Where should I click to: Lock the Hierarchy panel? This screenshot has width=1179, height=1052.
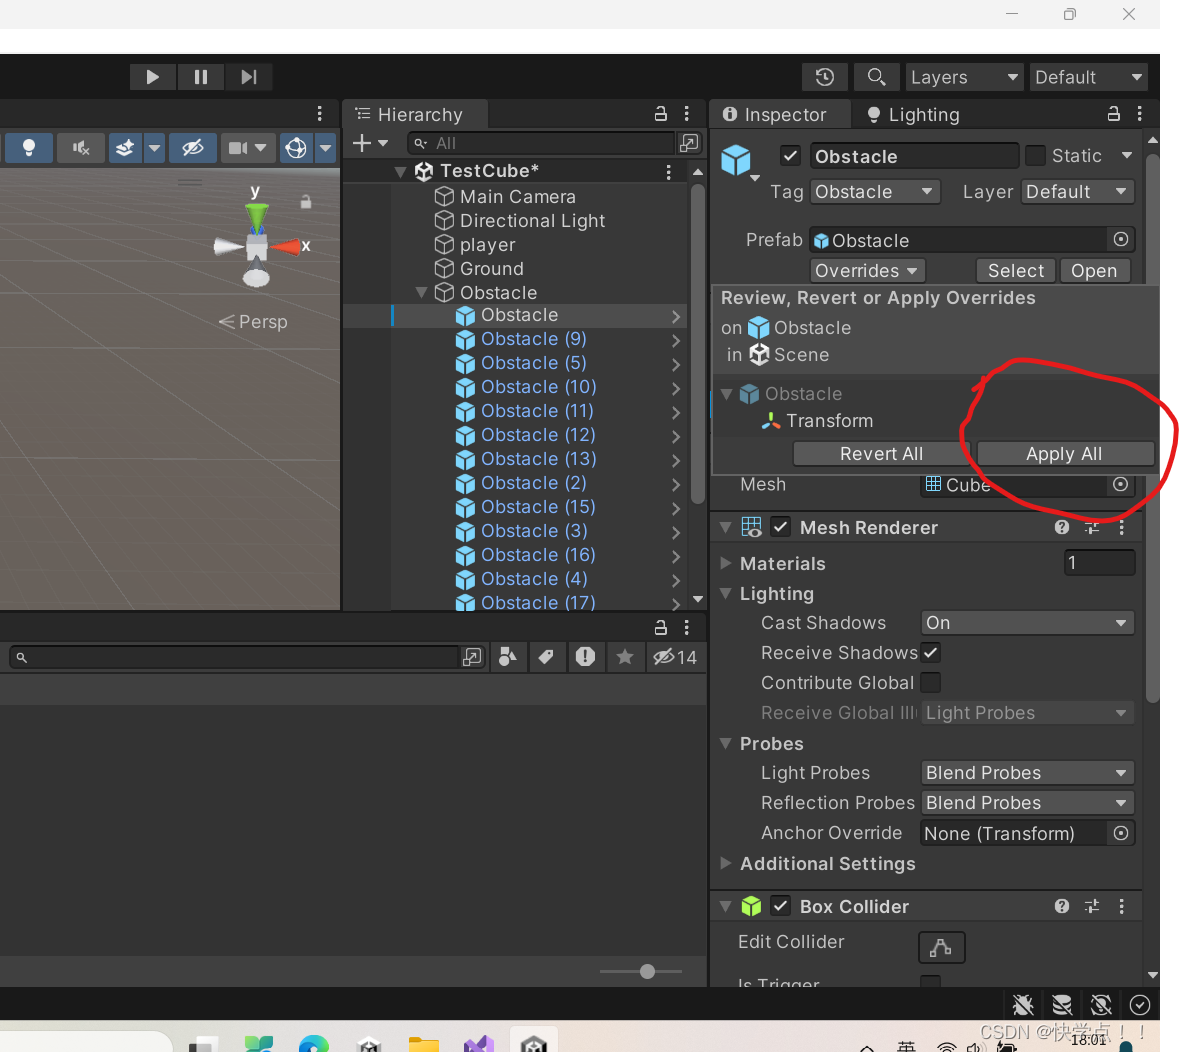pos(660,114)
